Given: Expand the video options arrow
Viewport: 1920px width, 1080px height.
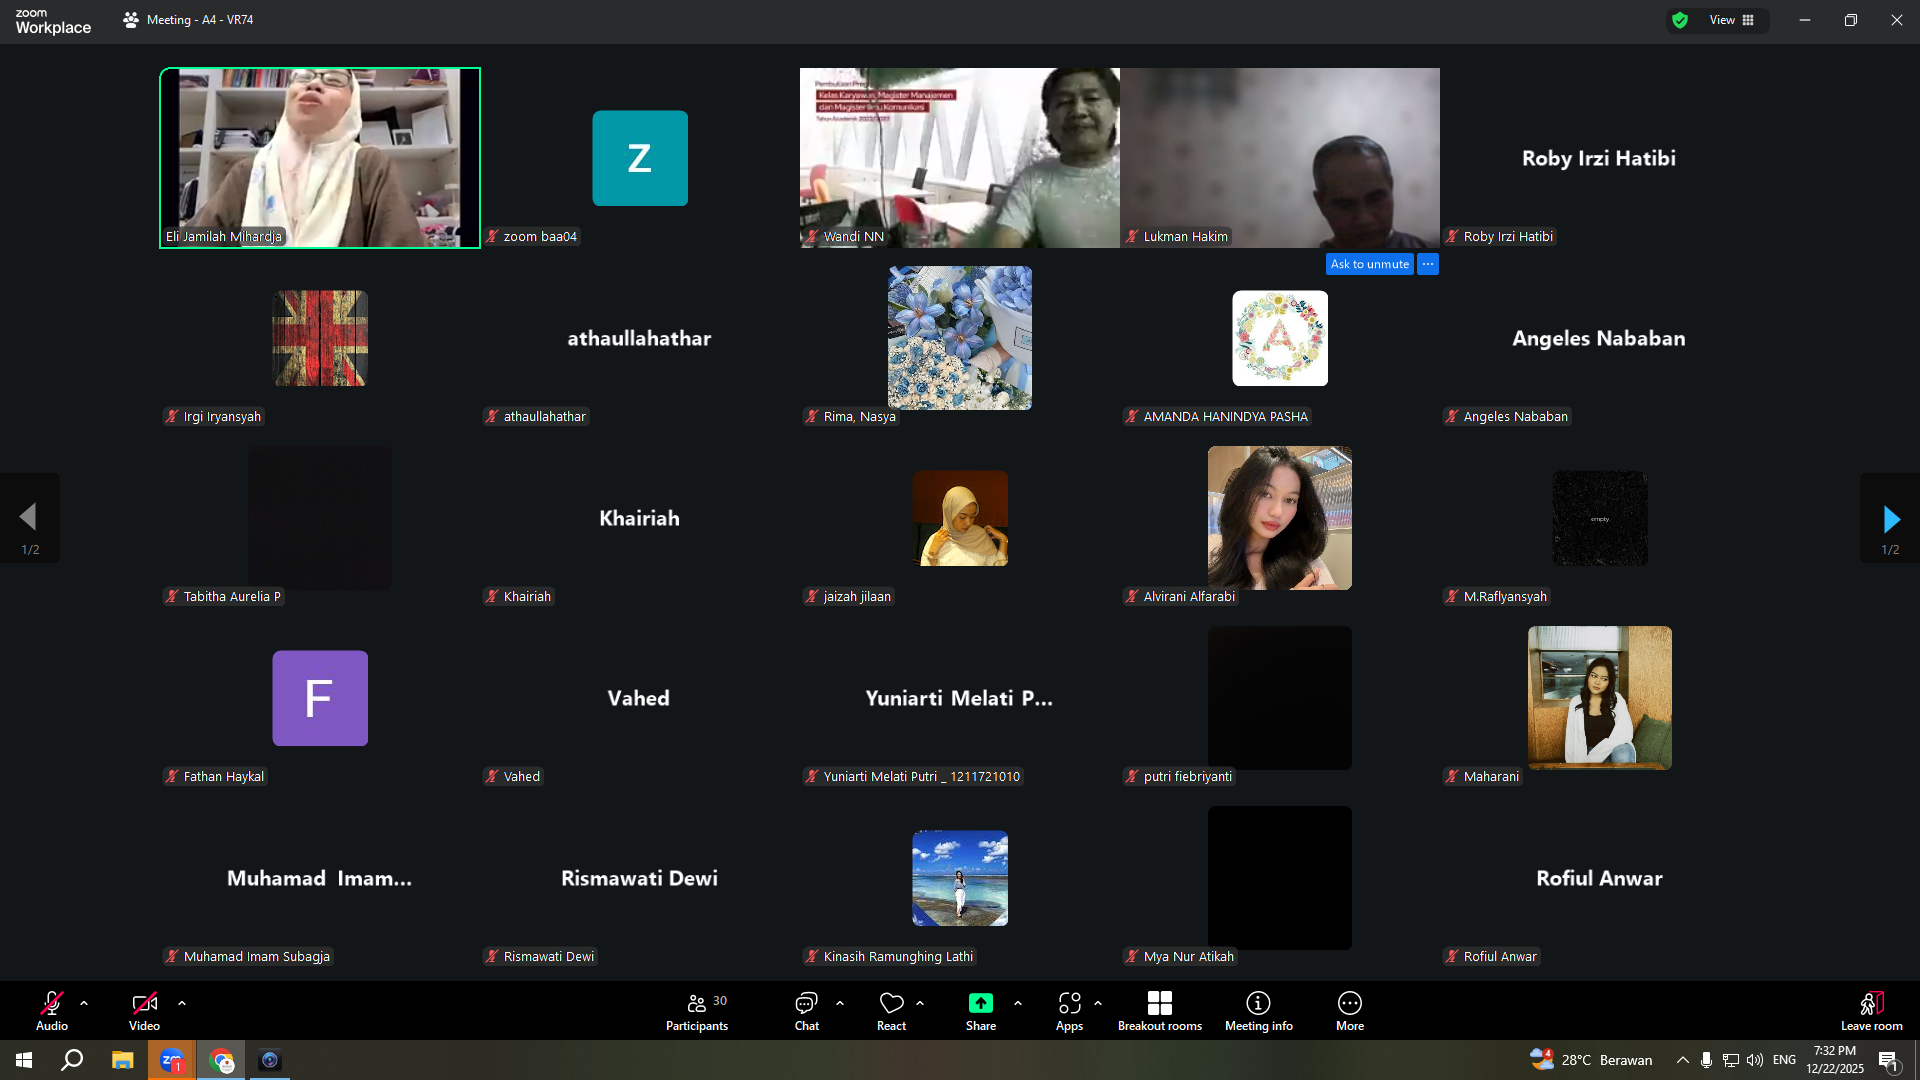Looking at the screenshot, I should 182,1003.
